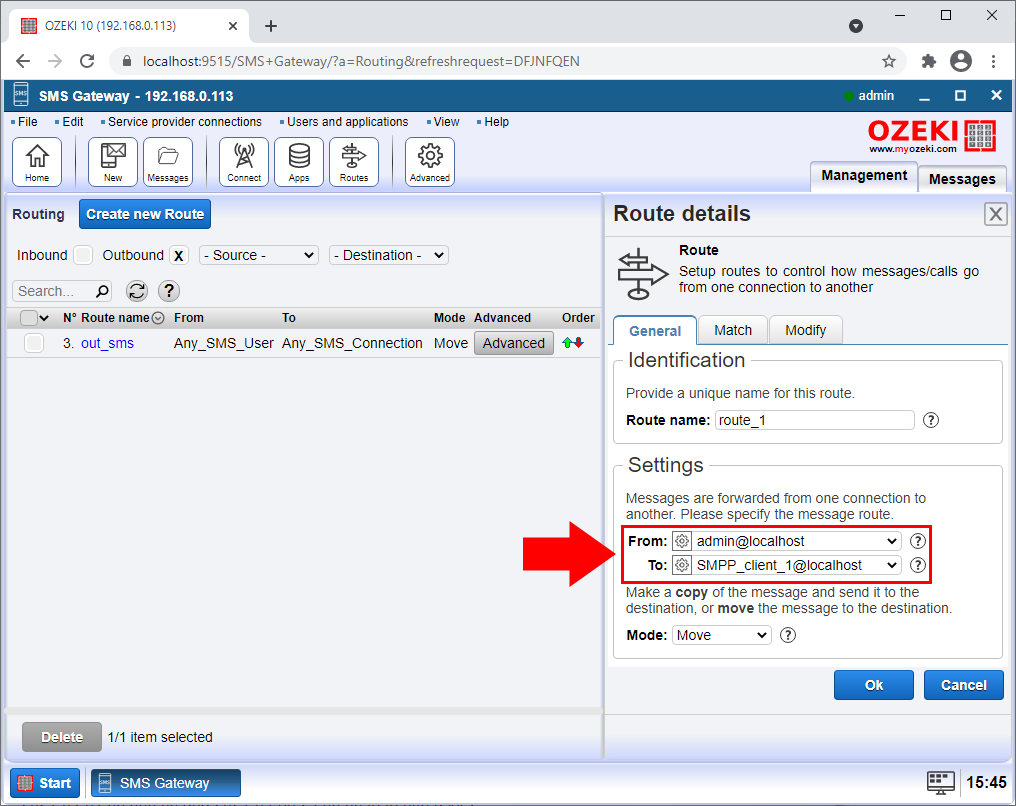Switch to the General tab

pyautogui.click(x=654, y=330)
